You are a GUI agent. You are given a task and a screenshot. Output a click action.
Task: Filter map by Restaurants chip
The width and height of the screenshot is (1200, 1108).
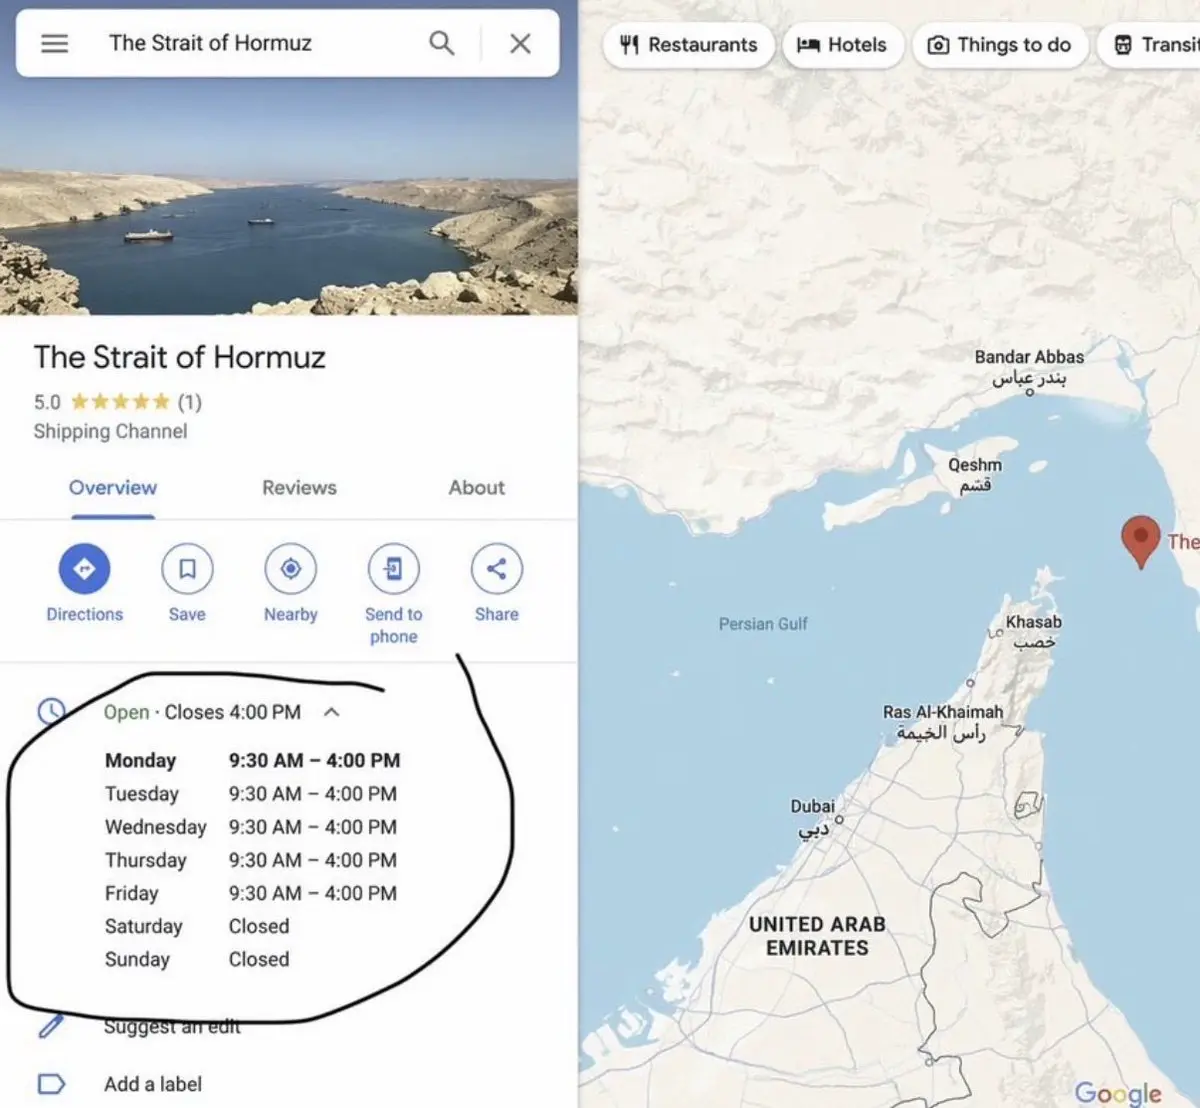click(x=689, y=45)
